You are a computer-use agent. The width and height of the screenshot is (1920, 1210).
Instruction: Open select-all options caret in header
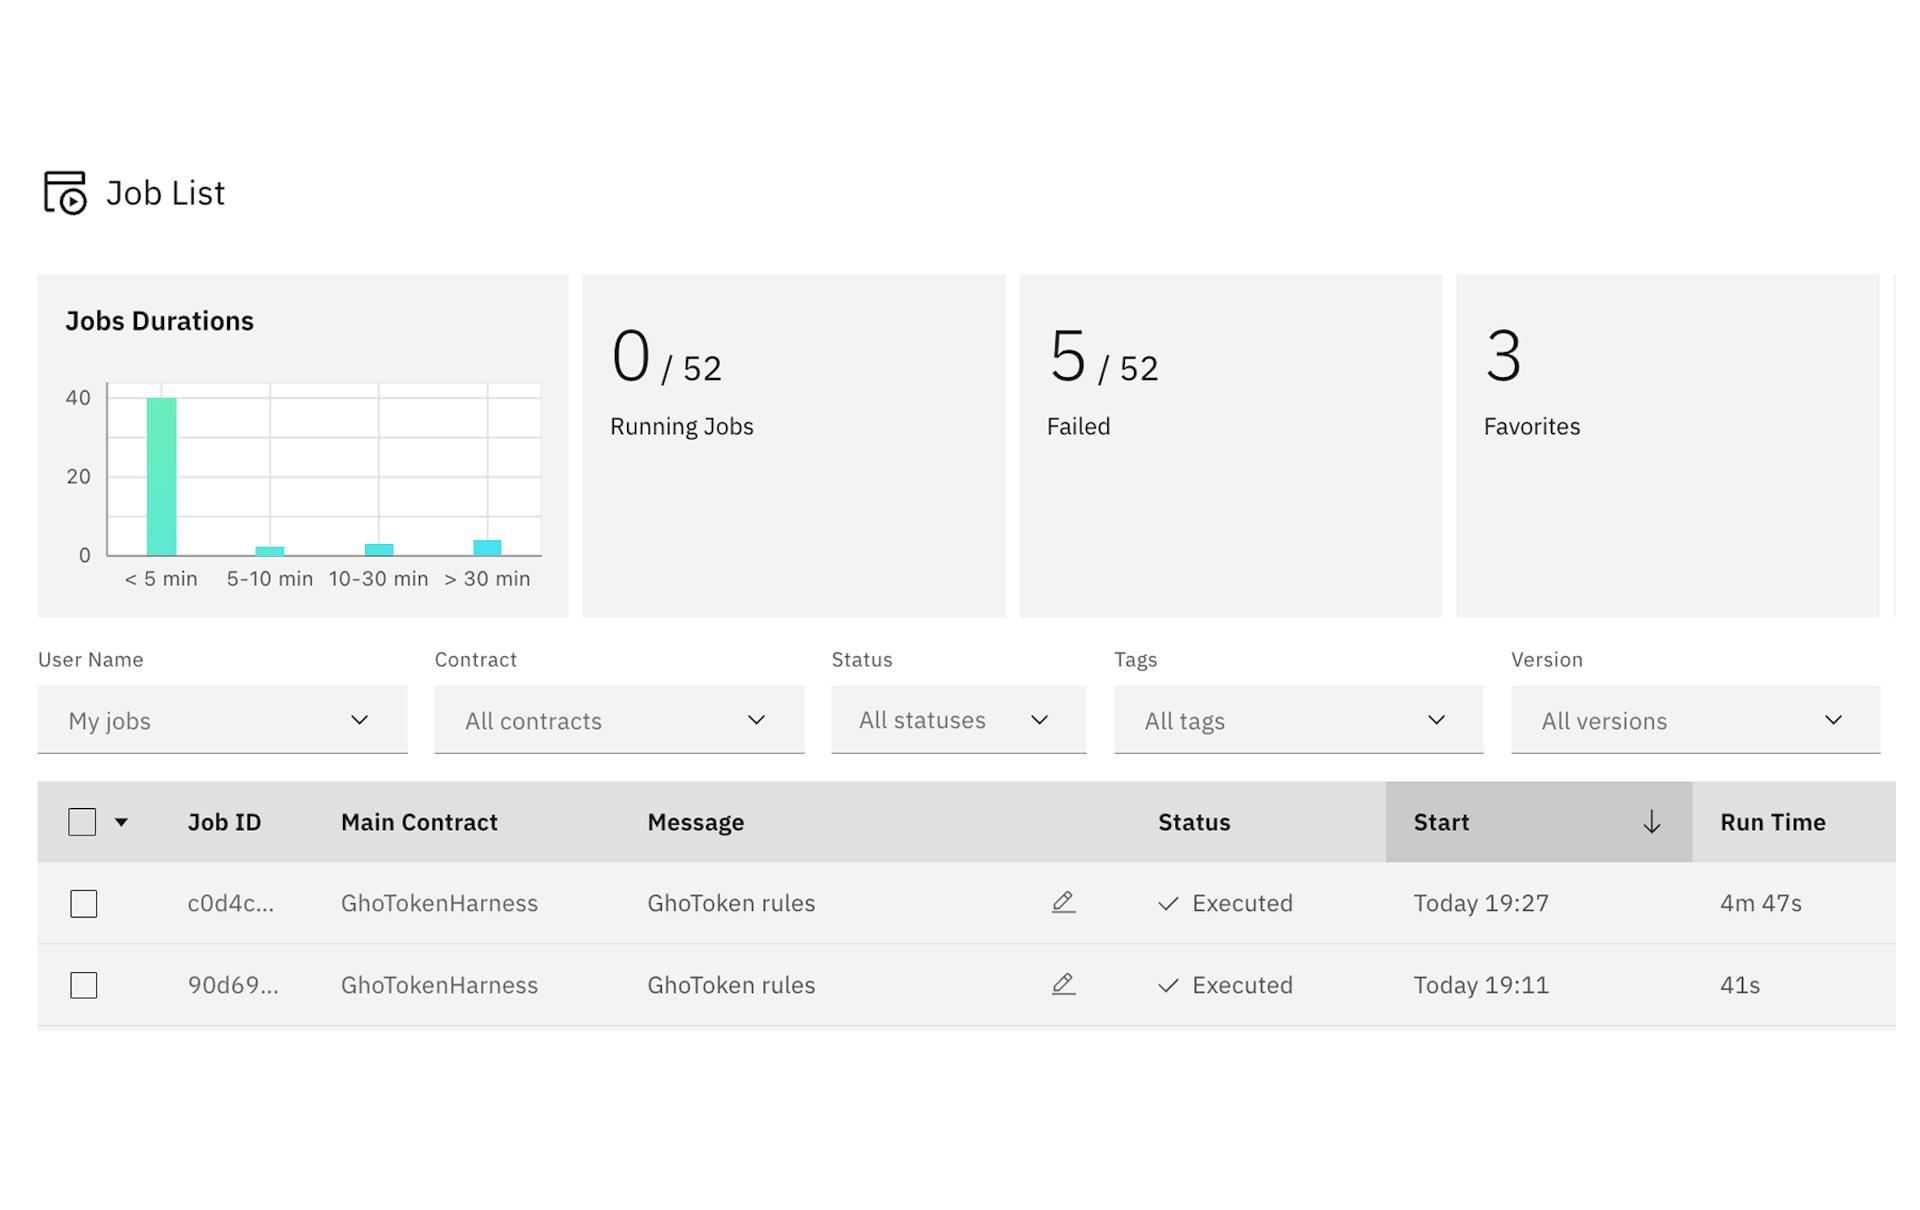[121, 822]
